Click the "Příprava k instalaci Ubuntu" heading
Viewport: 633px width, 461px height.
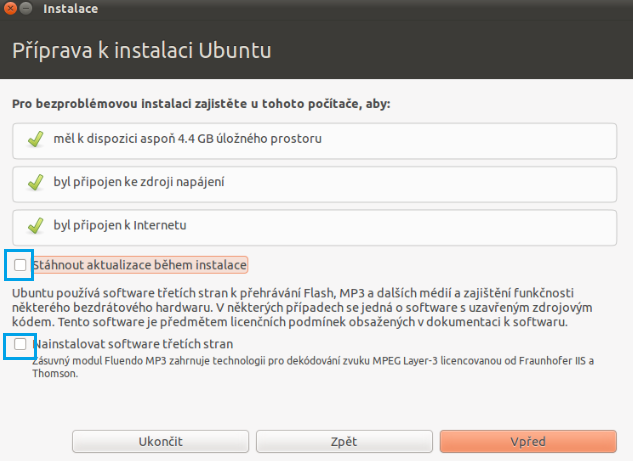tap(141, 49)
